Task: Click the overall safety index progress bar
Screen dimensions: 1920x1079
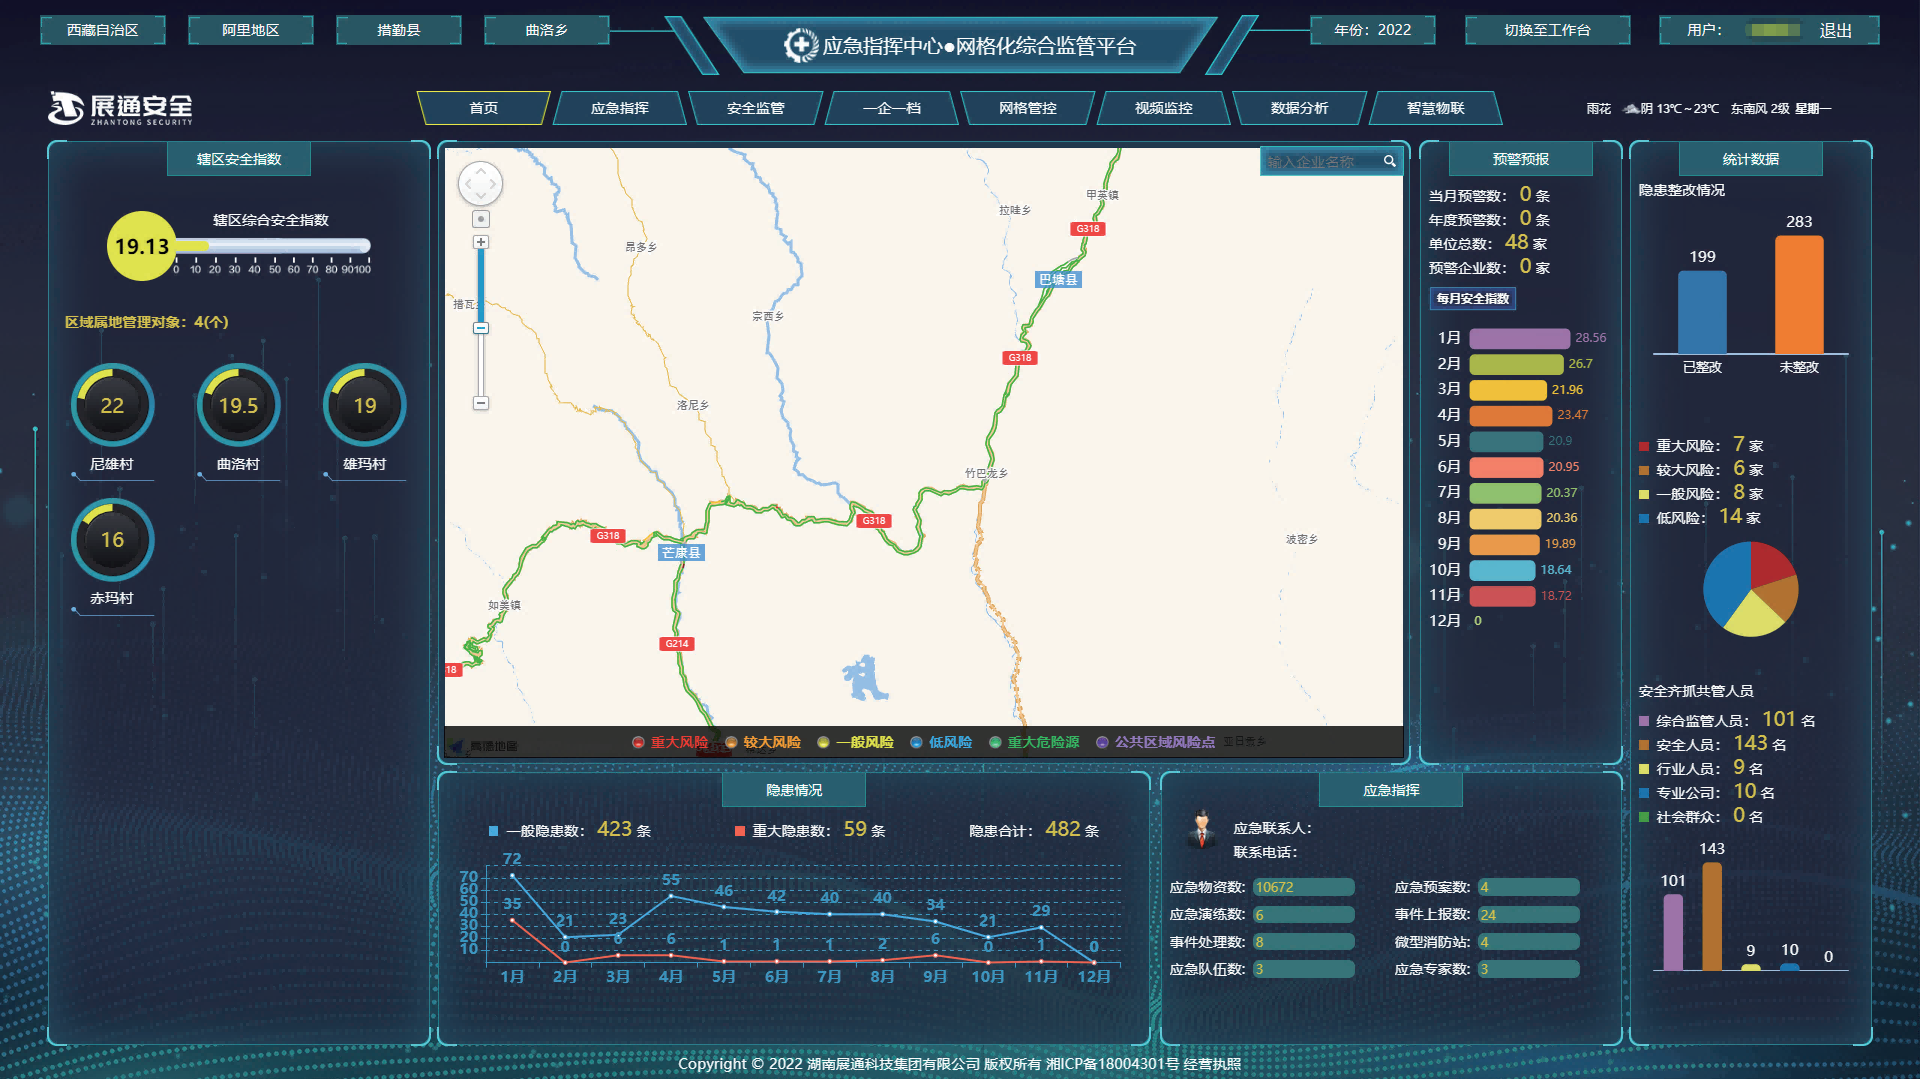Action: coord(272,246)
